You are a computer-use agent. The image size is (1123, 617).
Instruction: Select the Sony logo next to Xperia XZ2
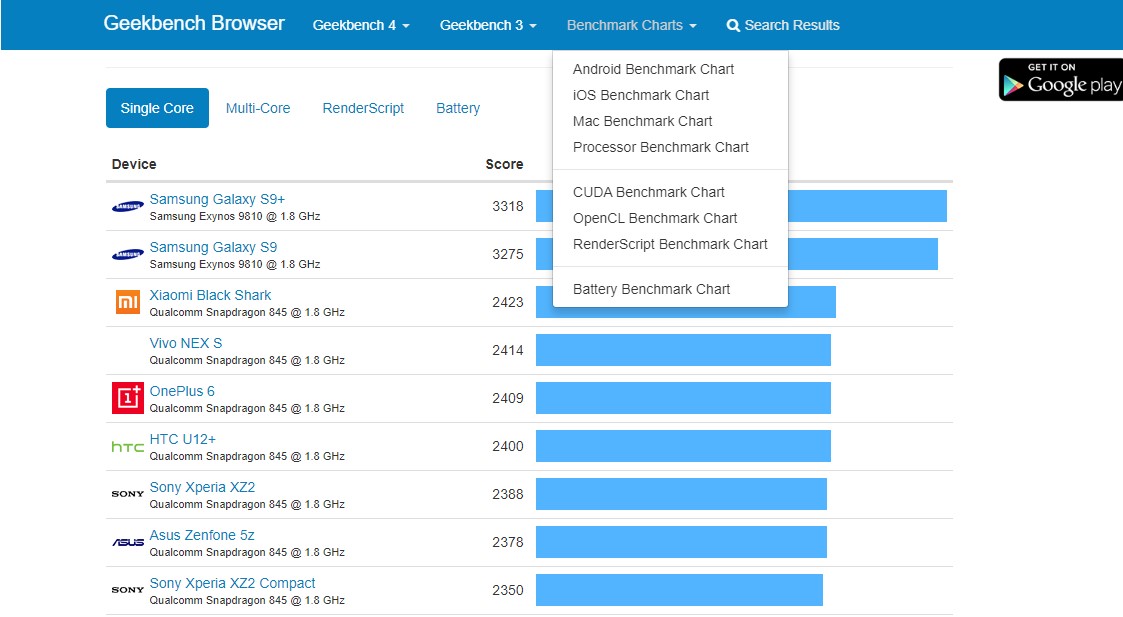(x=127, y=494)
